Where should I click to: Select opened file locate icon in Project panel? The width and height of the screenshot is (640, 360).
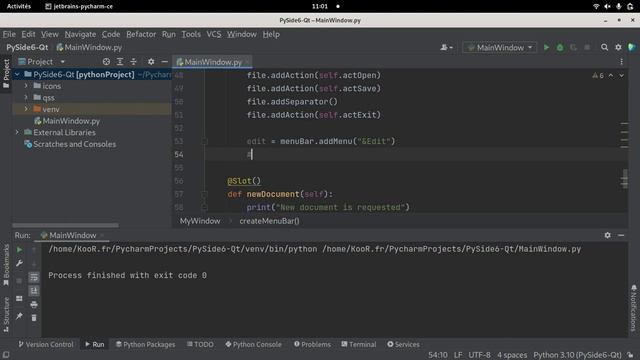point(106,62)
